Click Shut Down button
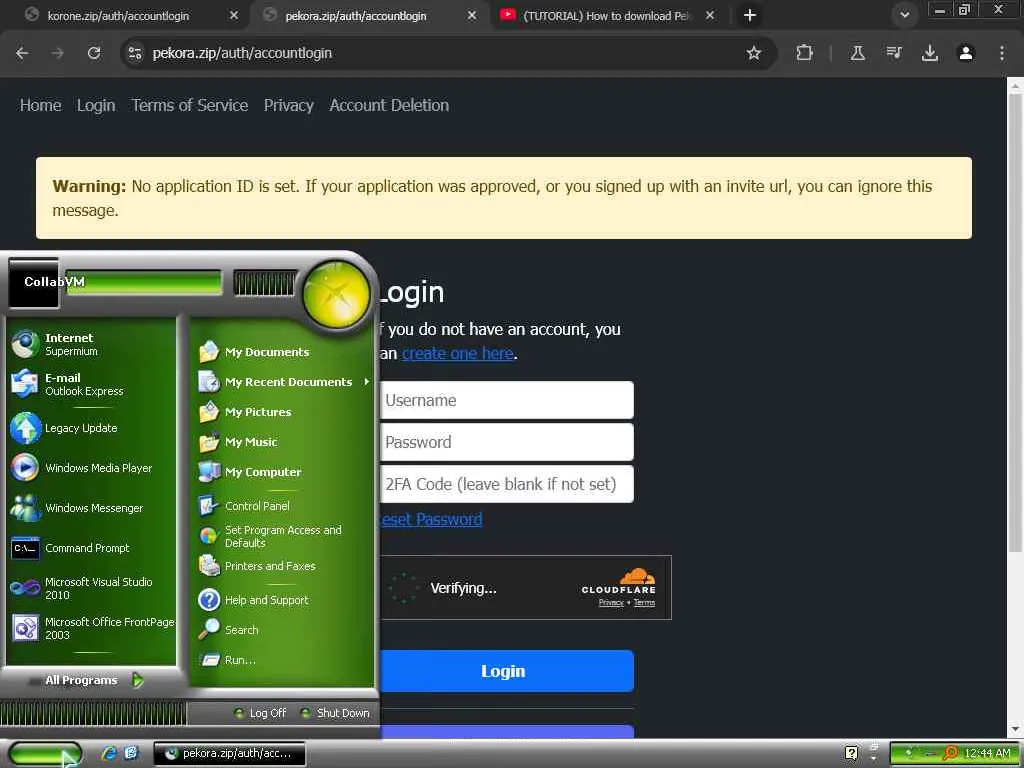 tap(335, 713)
